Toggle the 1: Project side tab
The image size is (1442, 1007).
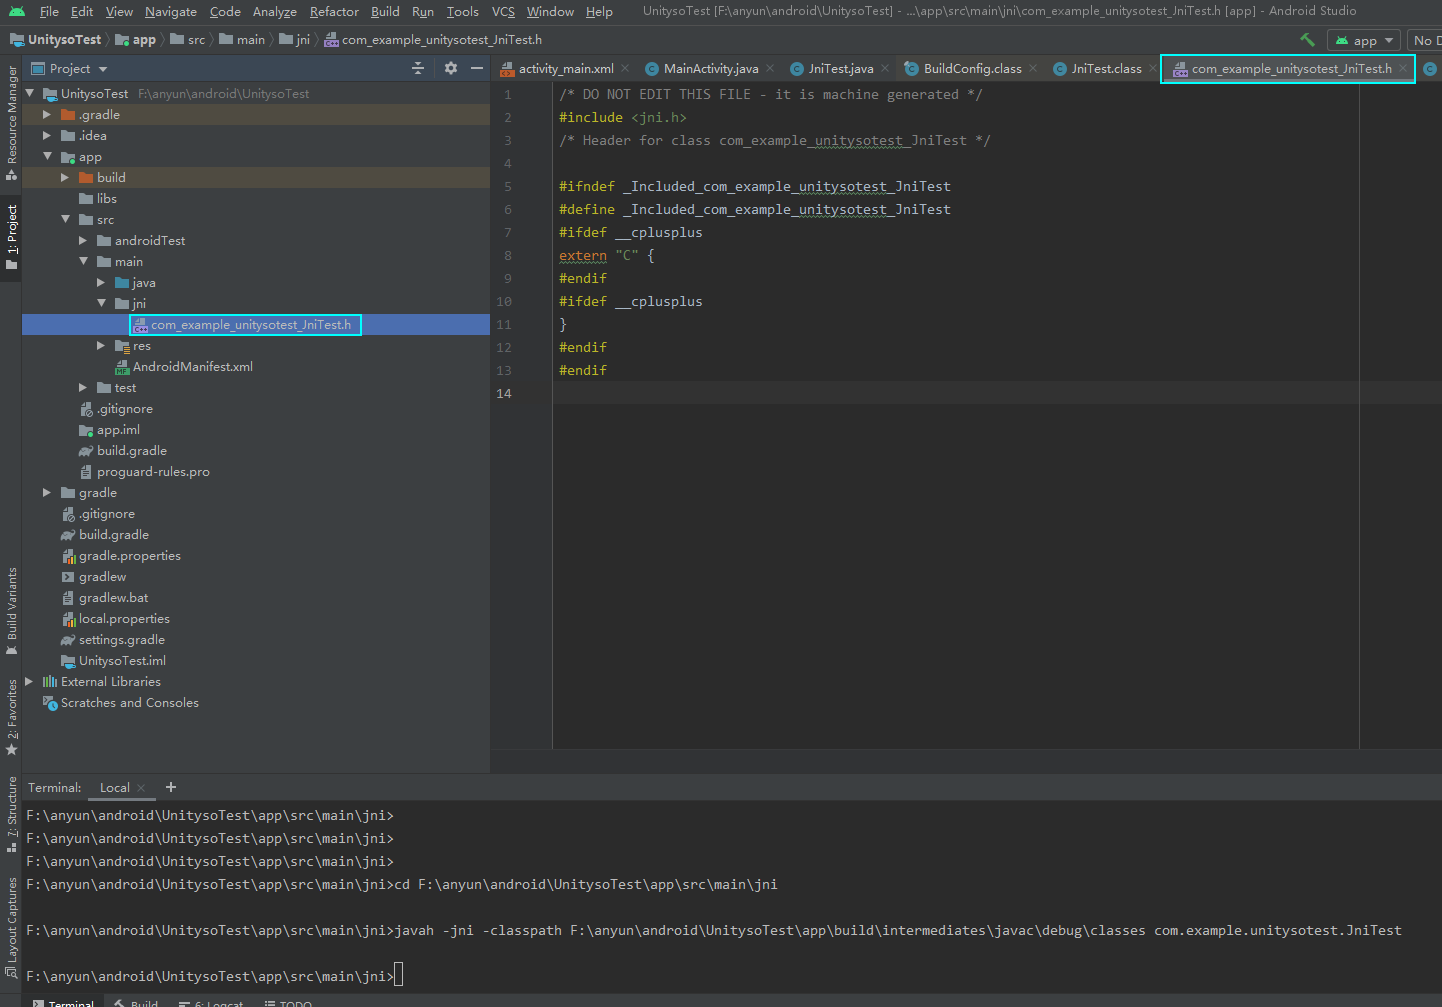click(11, 237)
